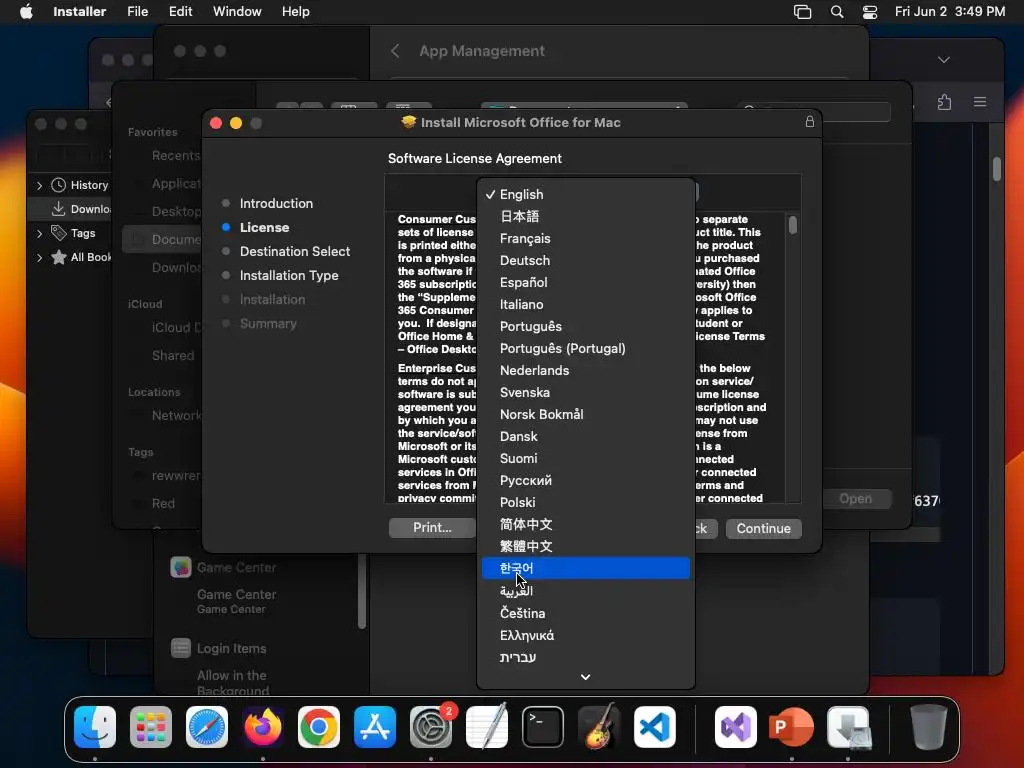This screenshot has width=1024, height=768.
Task: Select Svenska language
Action: coord(585,392)
